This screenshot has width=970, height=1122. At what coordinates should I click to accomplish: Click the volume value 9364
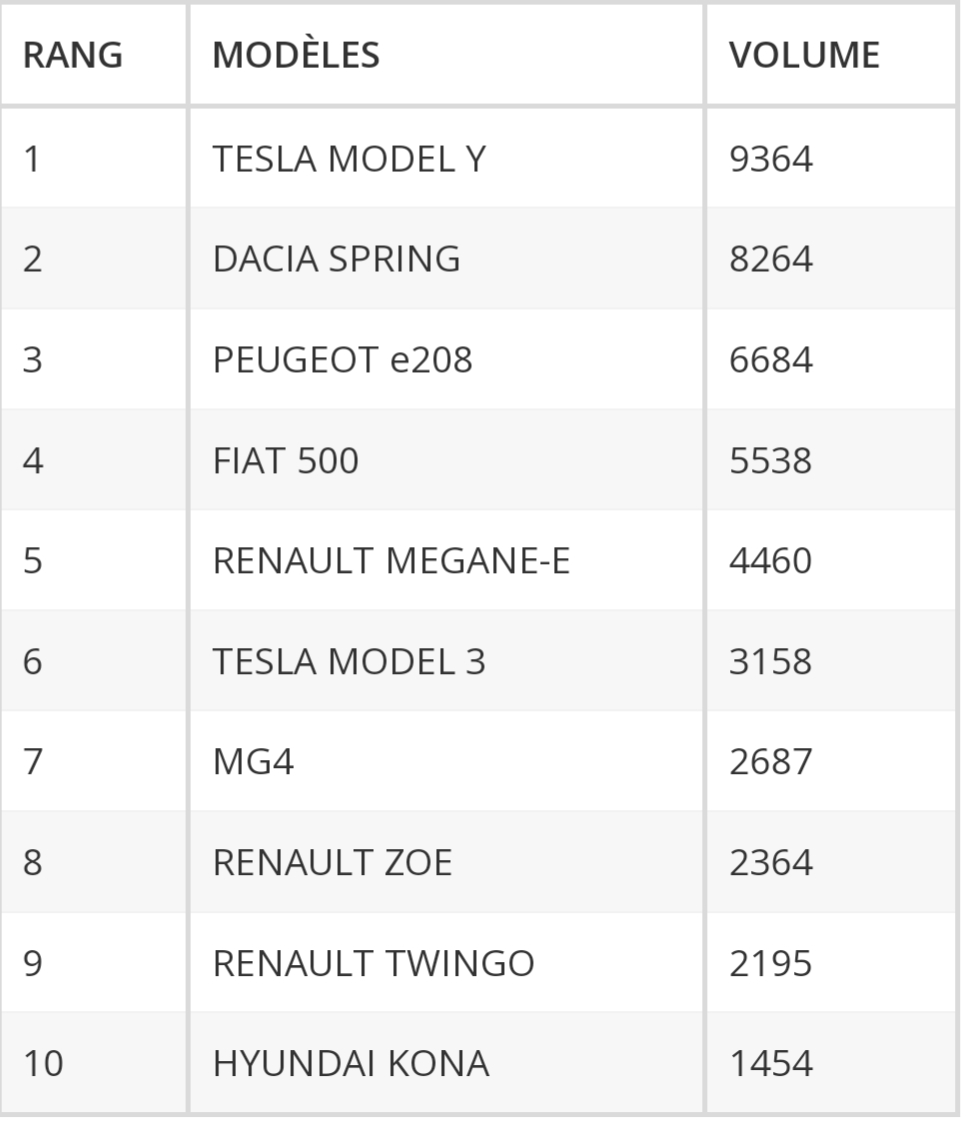[771, 158]
